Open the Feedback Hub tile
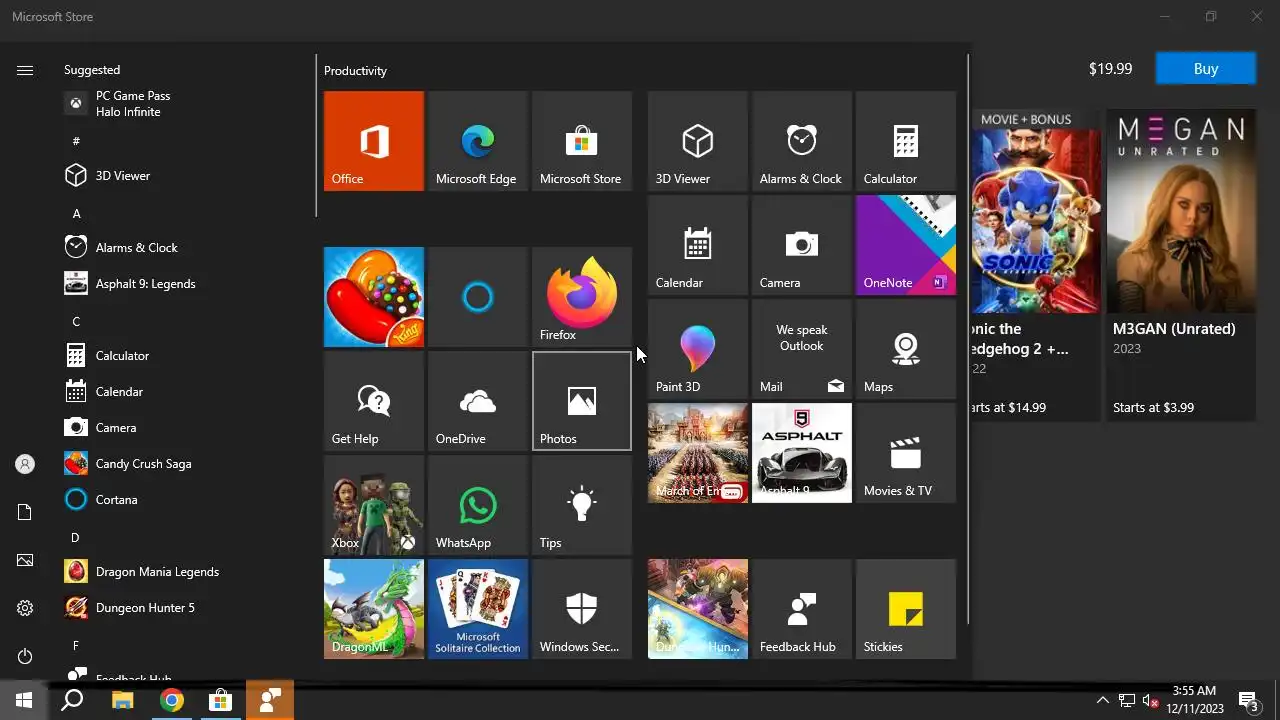The image size is (1280, 720). 802,609
